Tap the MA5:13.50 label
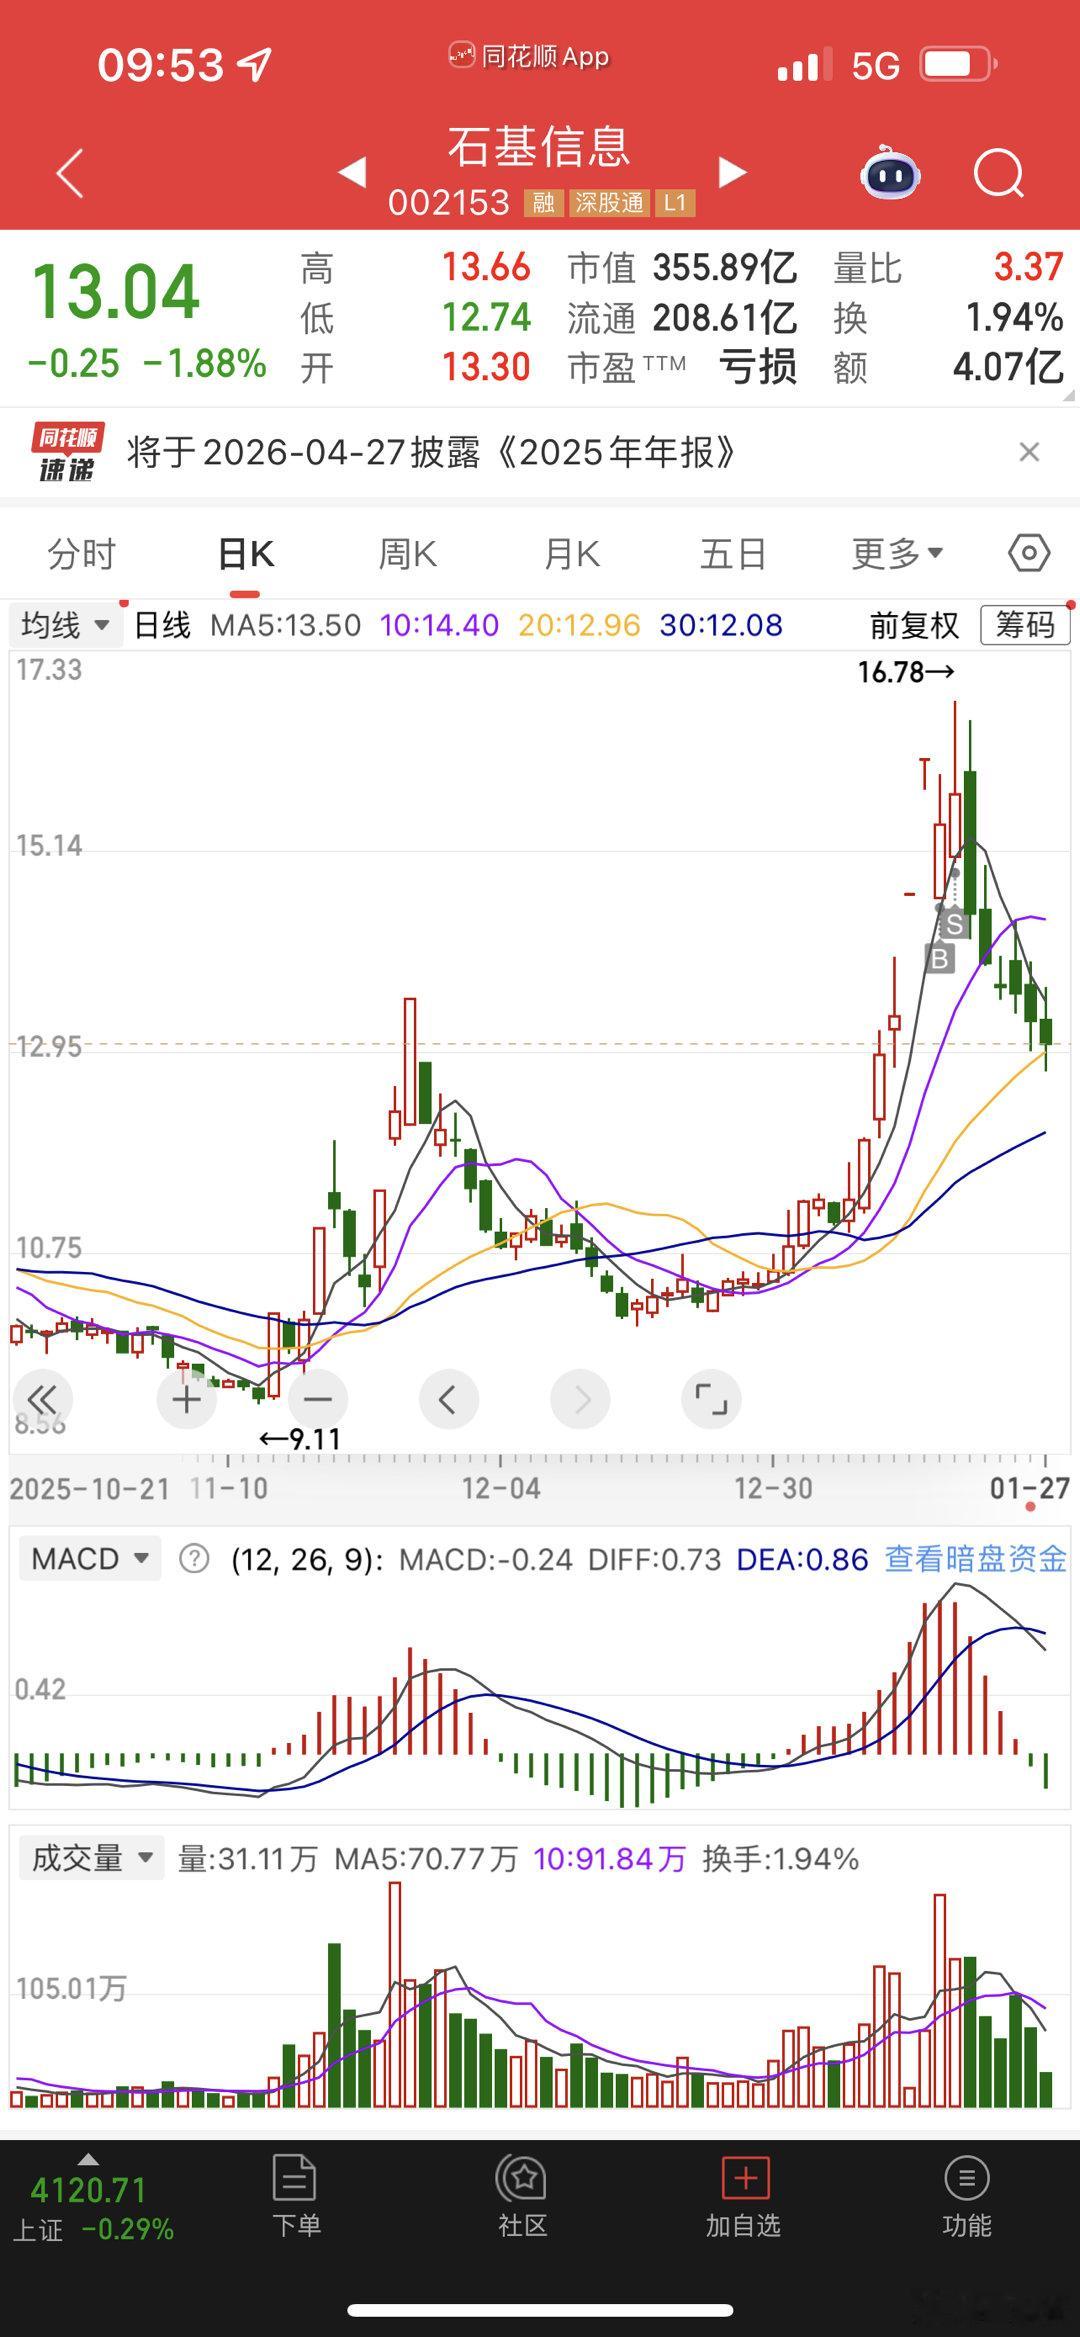Image resolution: width=1080 pixels, height=2337 pixels. tap(285, 625)
